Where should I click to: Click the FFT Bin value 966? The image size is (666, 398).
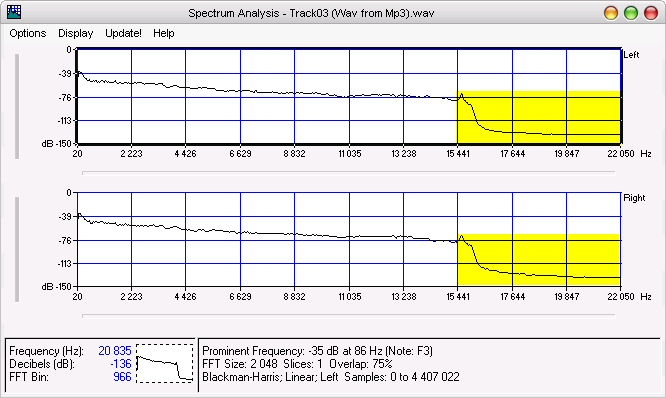[x=122, y=377]
